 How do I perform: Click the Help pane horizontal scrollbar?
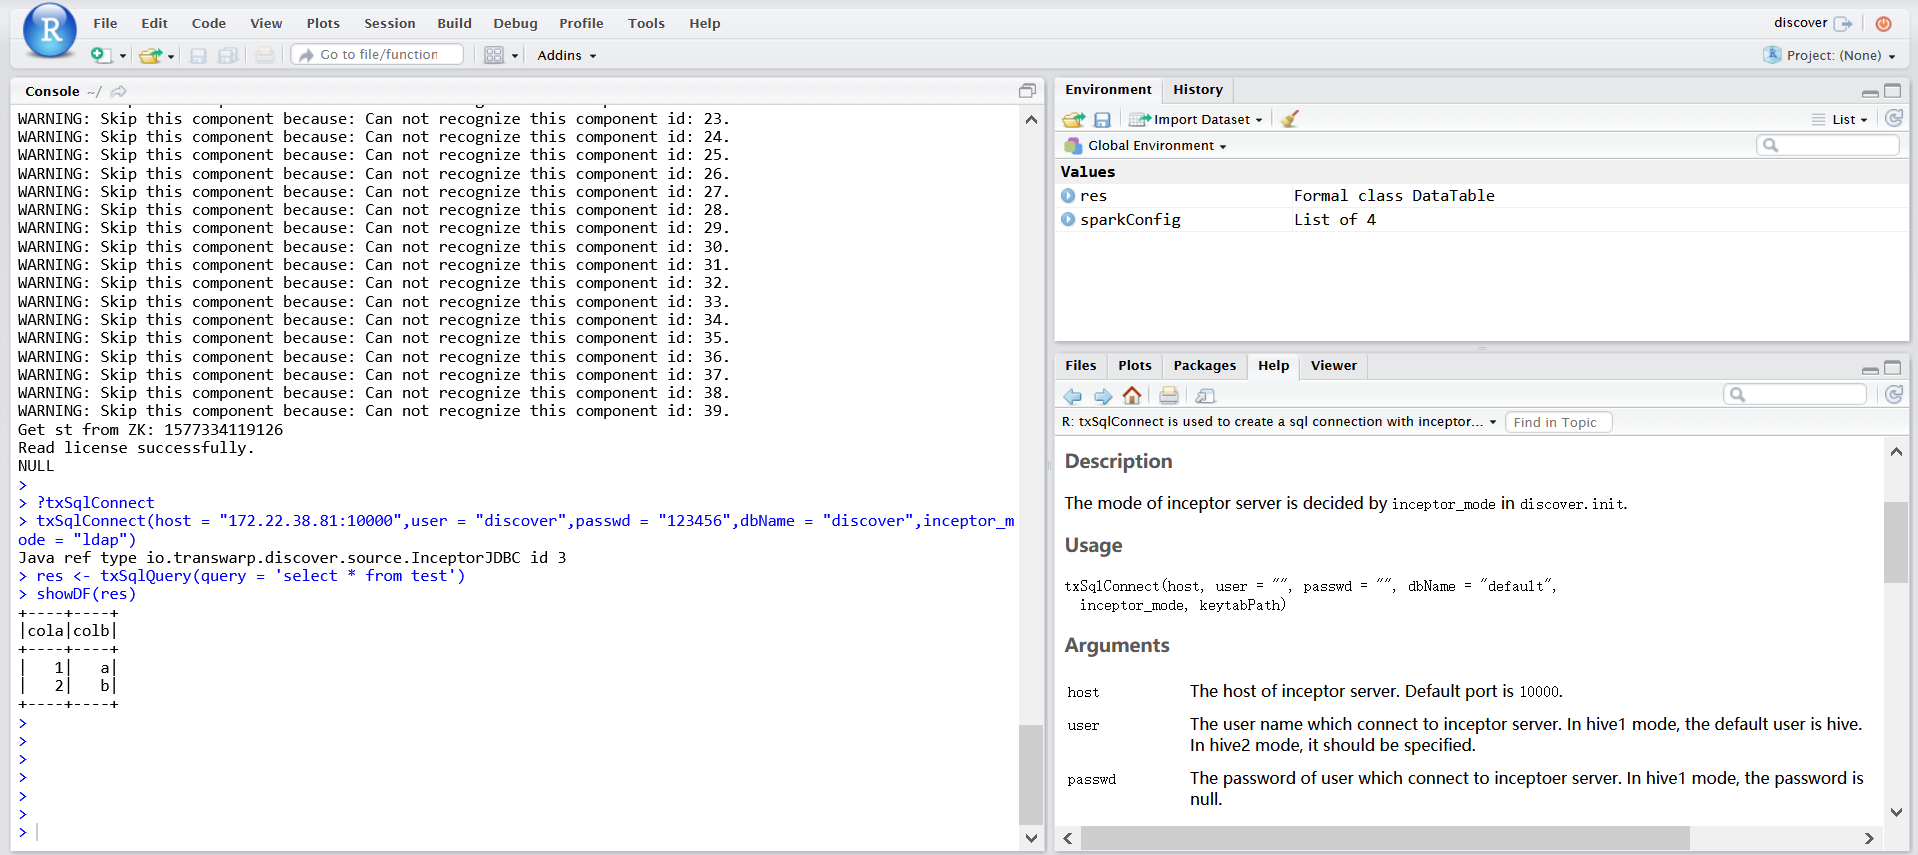tap(1385, 838)
